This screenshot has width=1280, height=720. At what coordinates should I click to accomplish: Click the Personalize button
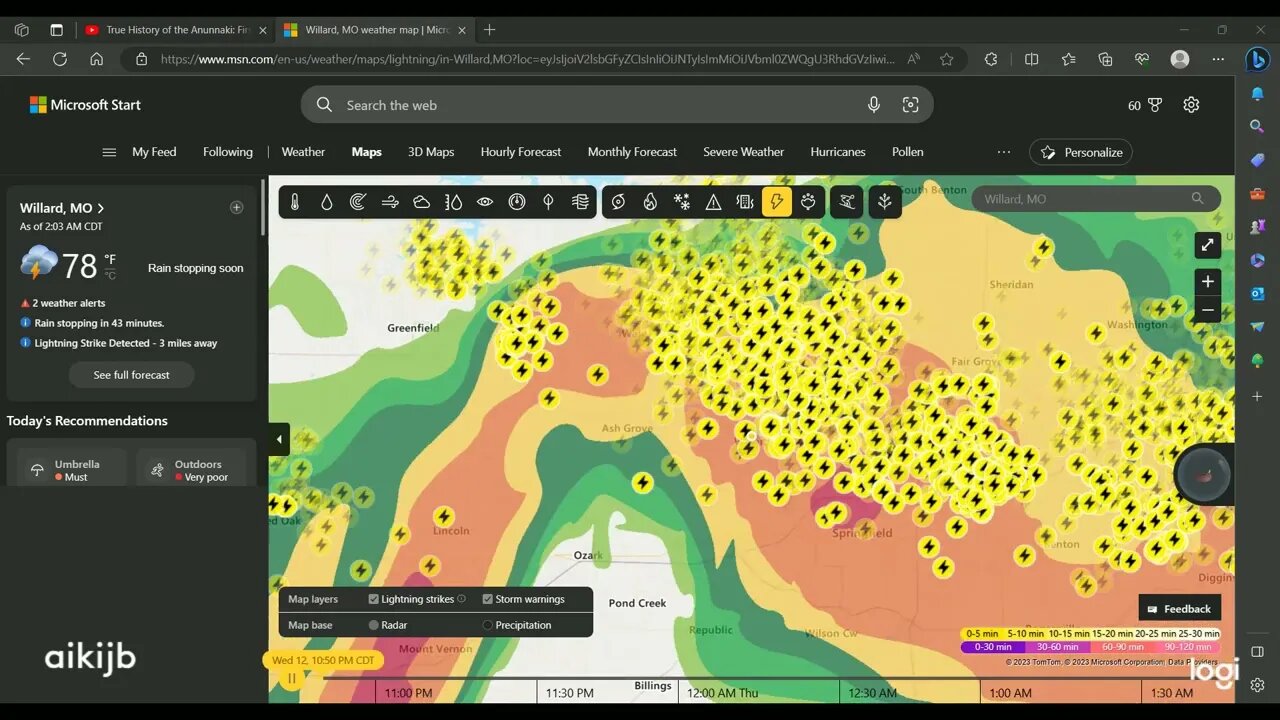click(1081, 152)
